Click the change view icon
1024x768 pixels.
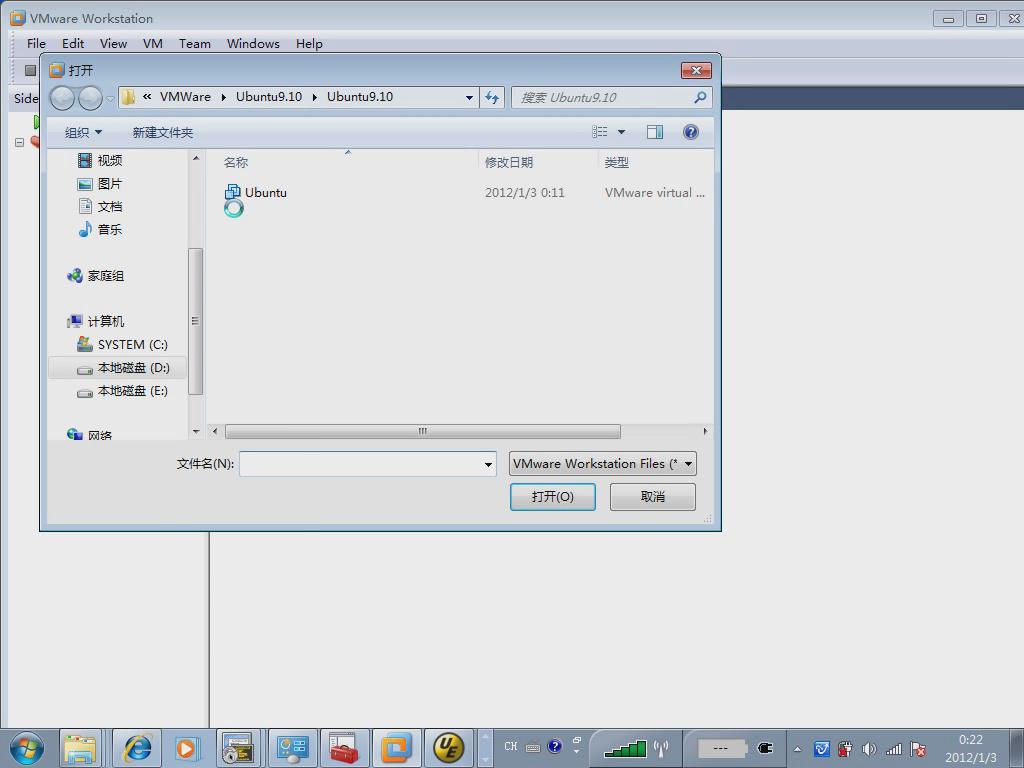600,132
